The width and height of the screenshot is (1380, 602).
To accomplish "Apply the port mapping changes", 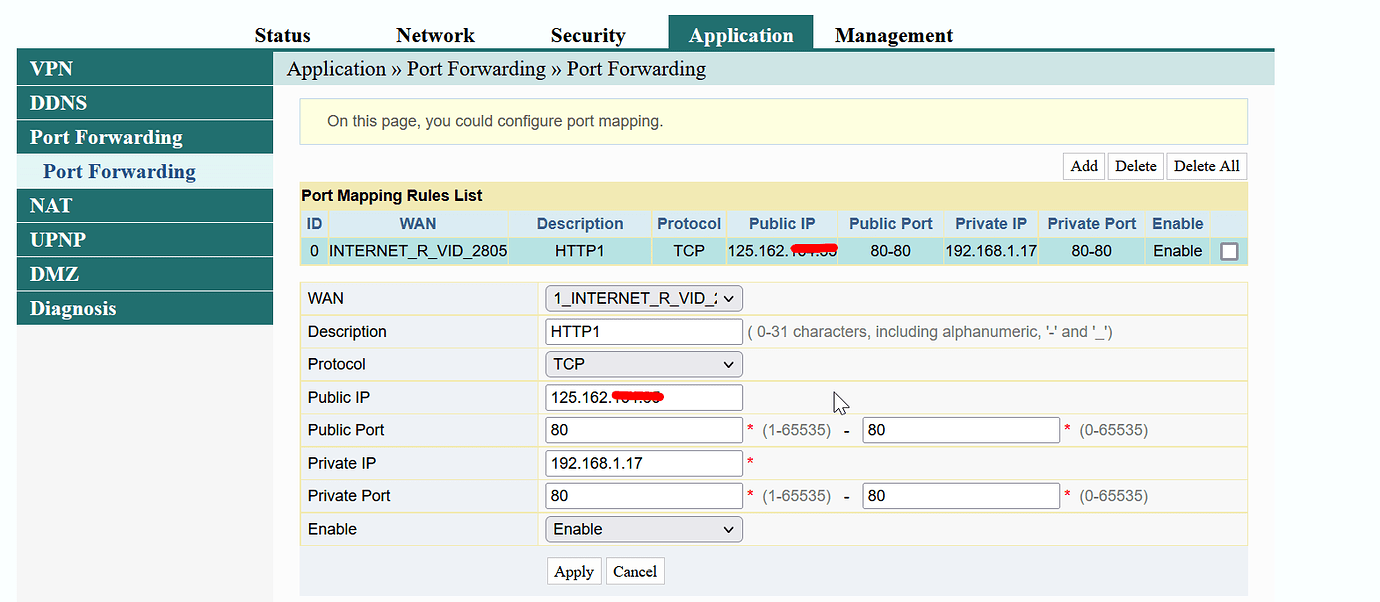I will (574, 571).
